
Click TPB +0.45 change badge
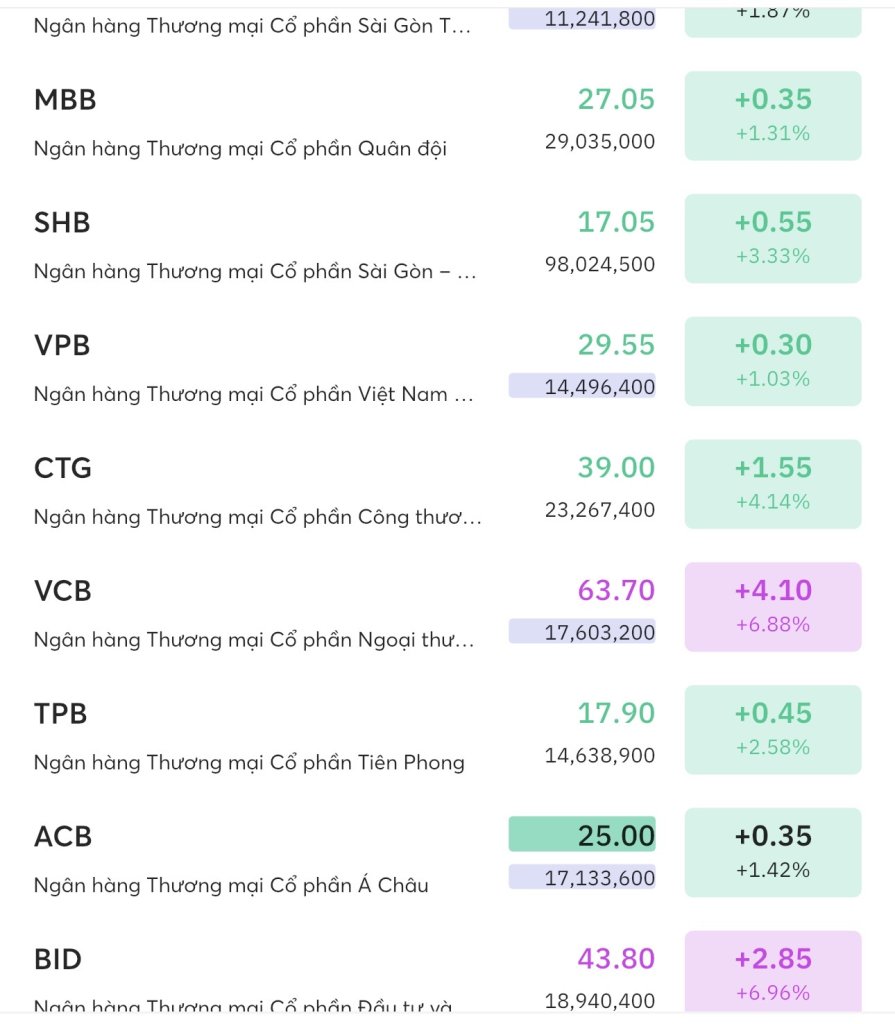tap(773, 729)
